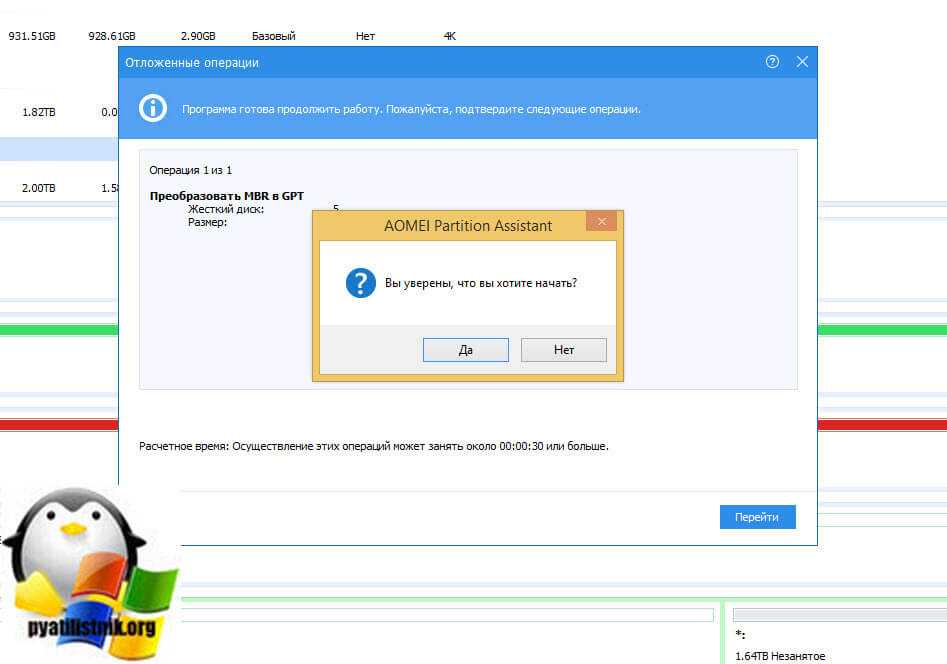Click the help question-mark icon in Отложенные операции
Viewport: 947px width, 664px height.
[x=772, y=62]
